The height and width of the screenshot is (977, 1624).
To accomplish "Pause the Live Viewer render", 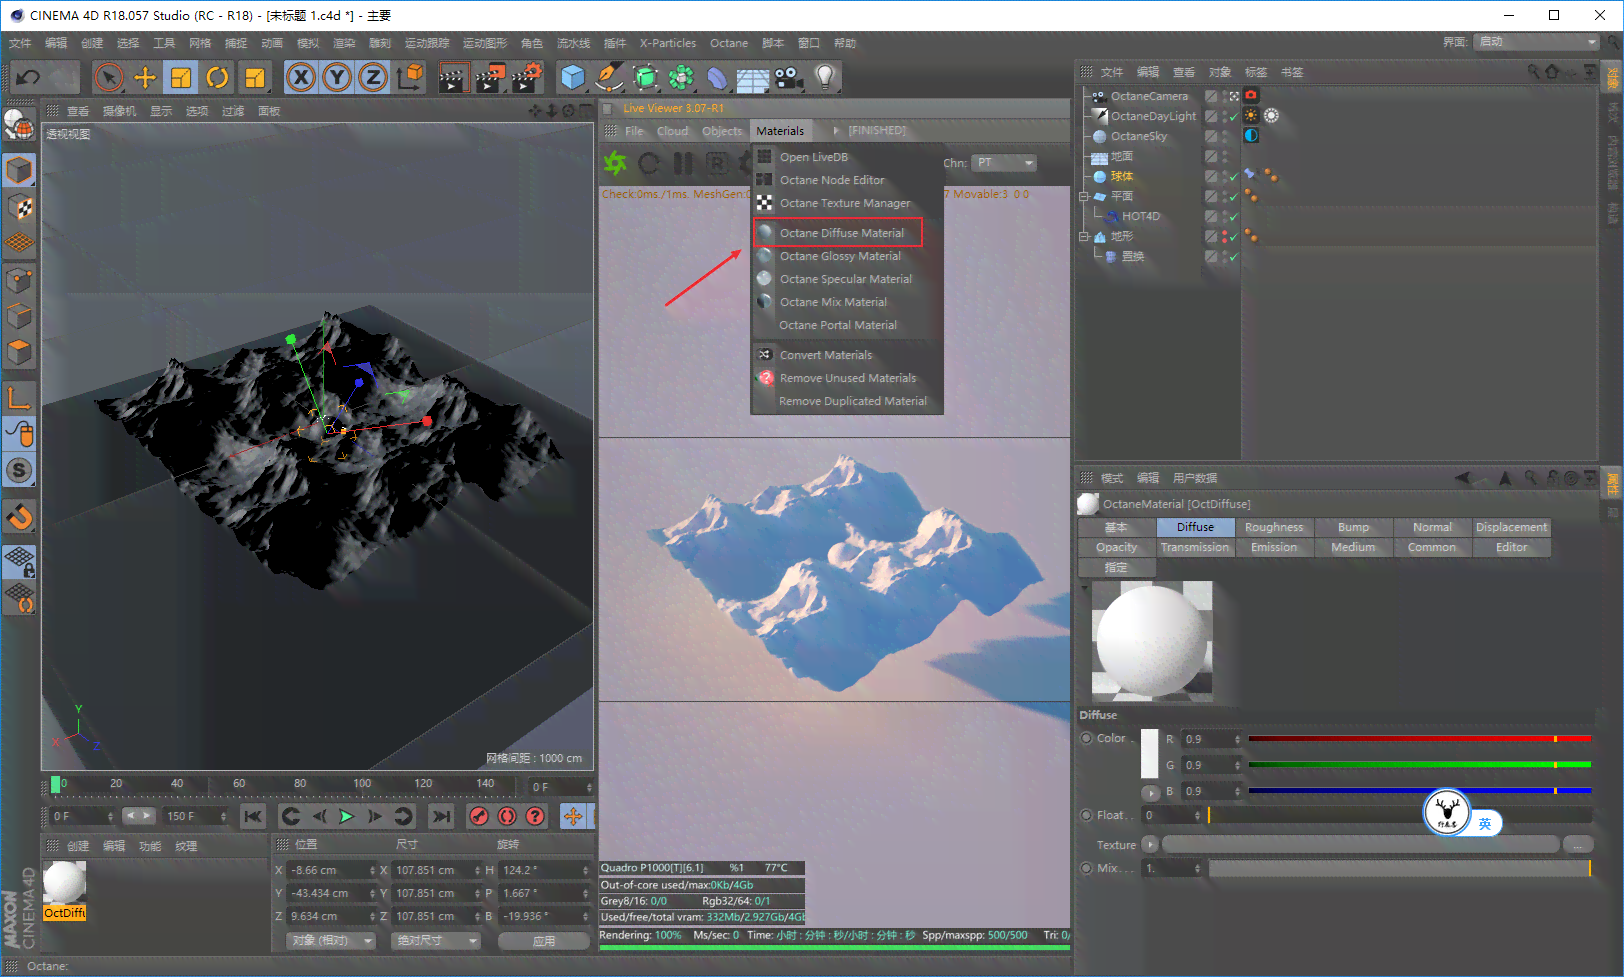I will coord(683,162).
